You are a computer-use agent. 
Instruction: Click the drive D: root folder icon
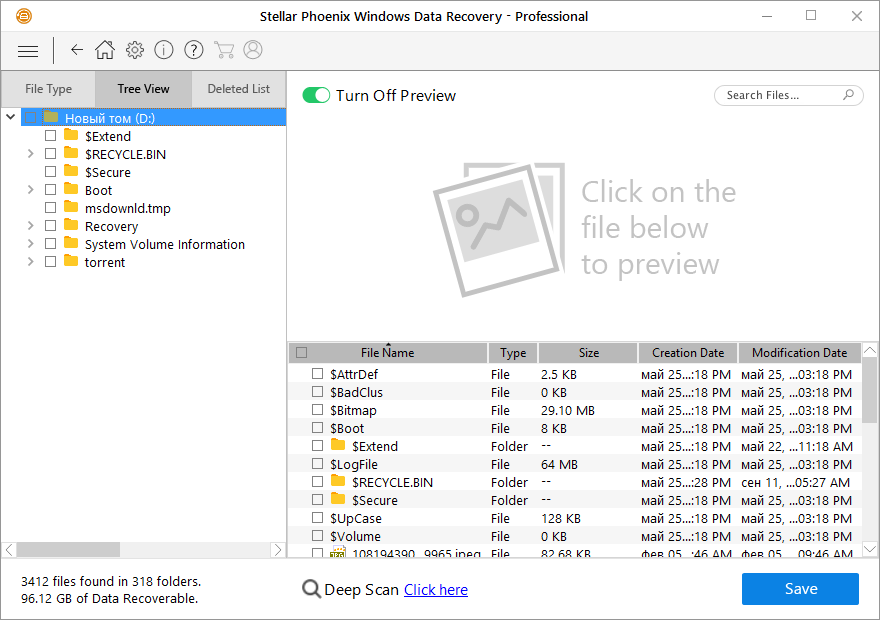pos(51,117)
